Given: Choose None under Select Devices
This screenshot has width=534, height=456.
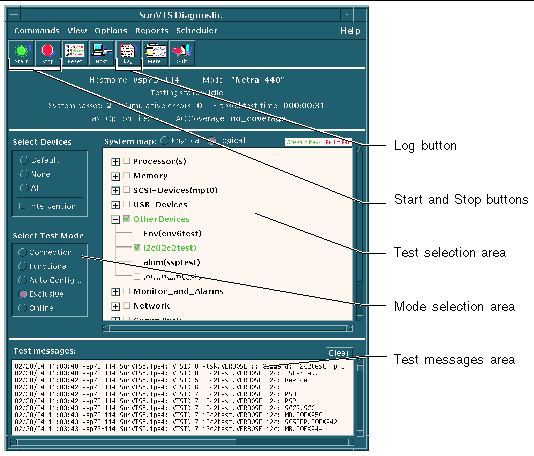Looking at the screenshot, I should (x=24, y=174).
